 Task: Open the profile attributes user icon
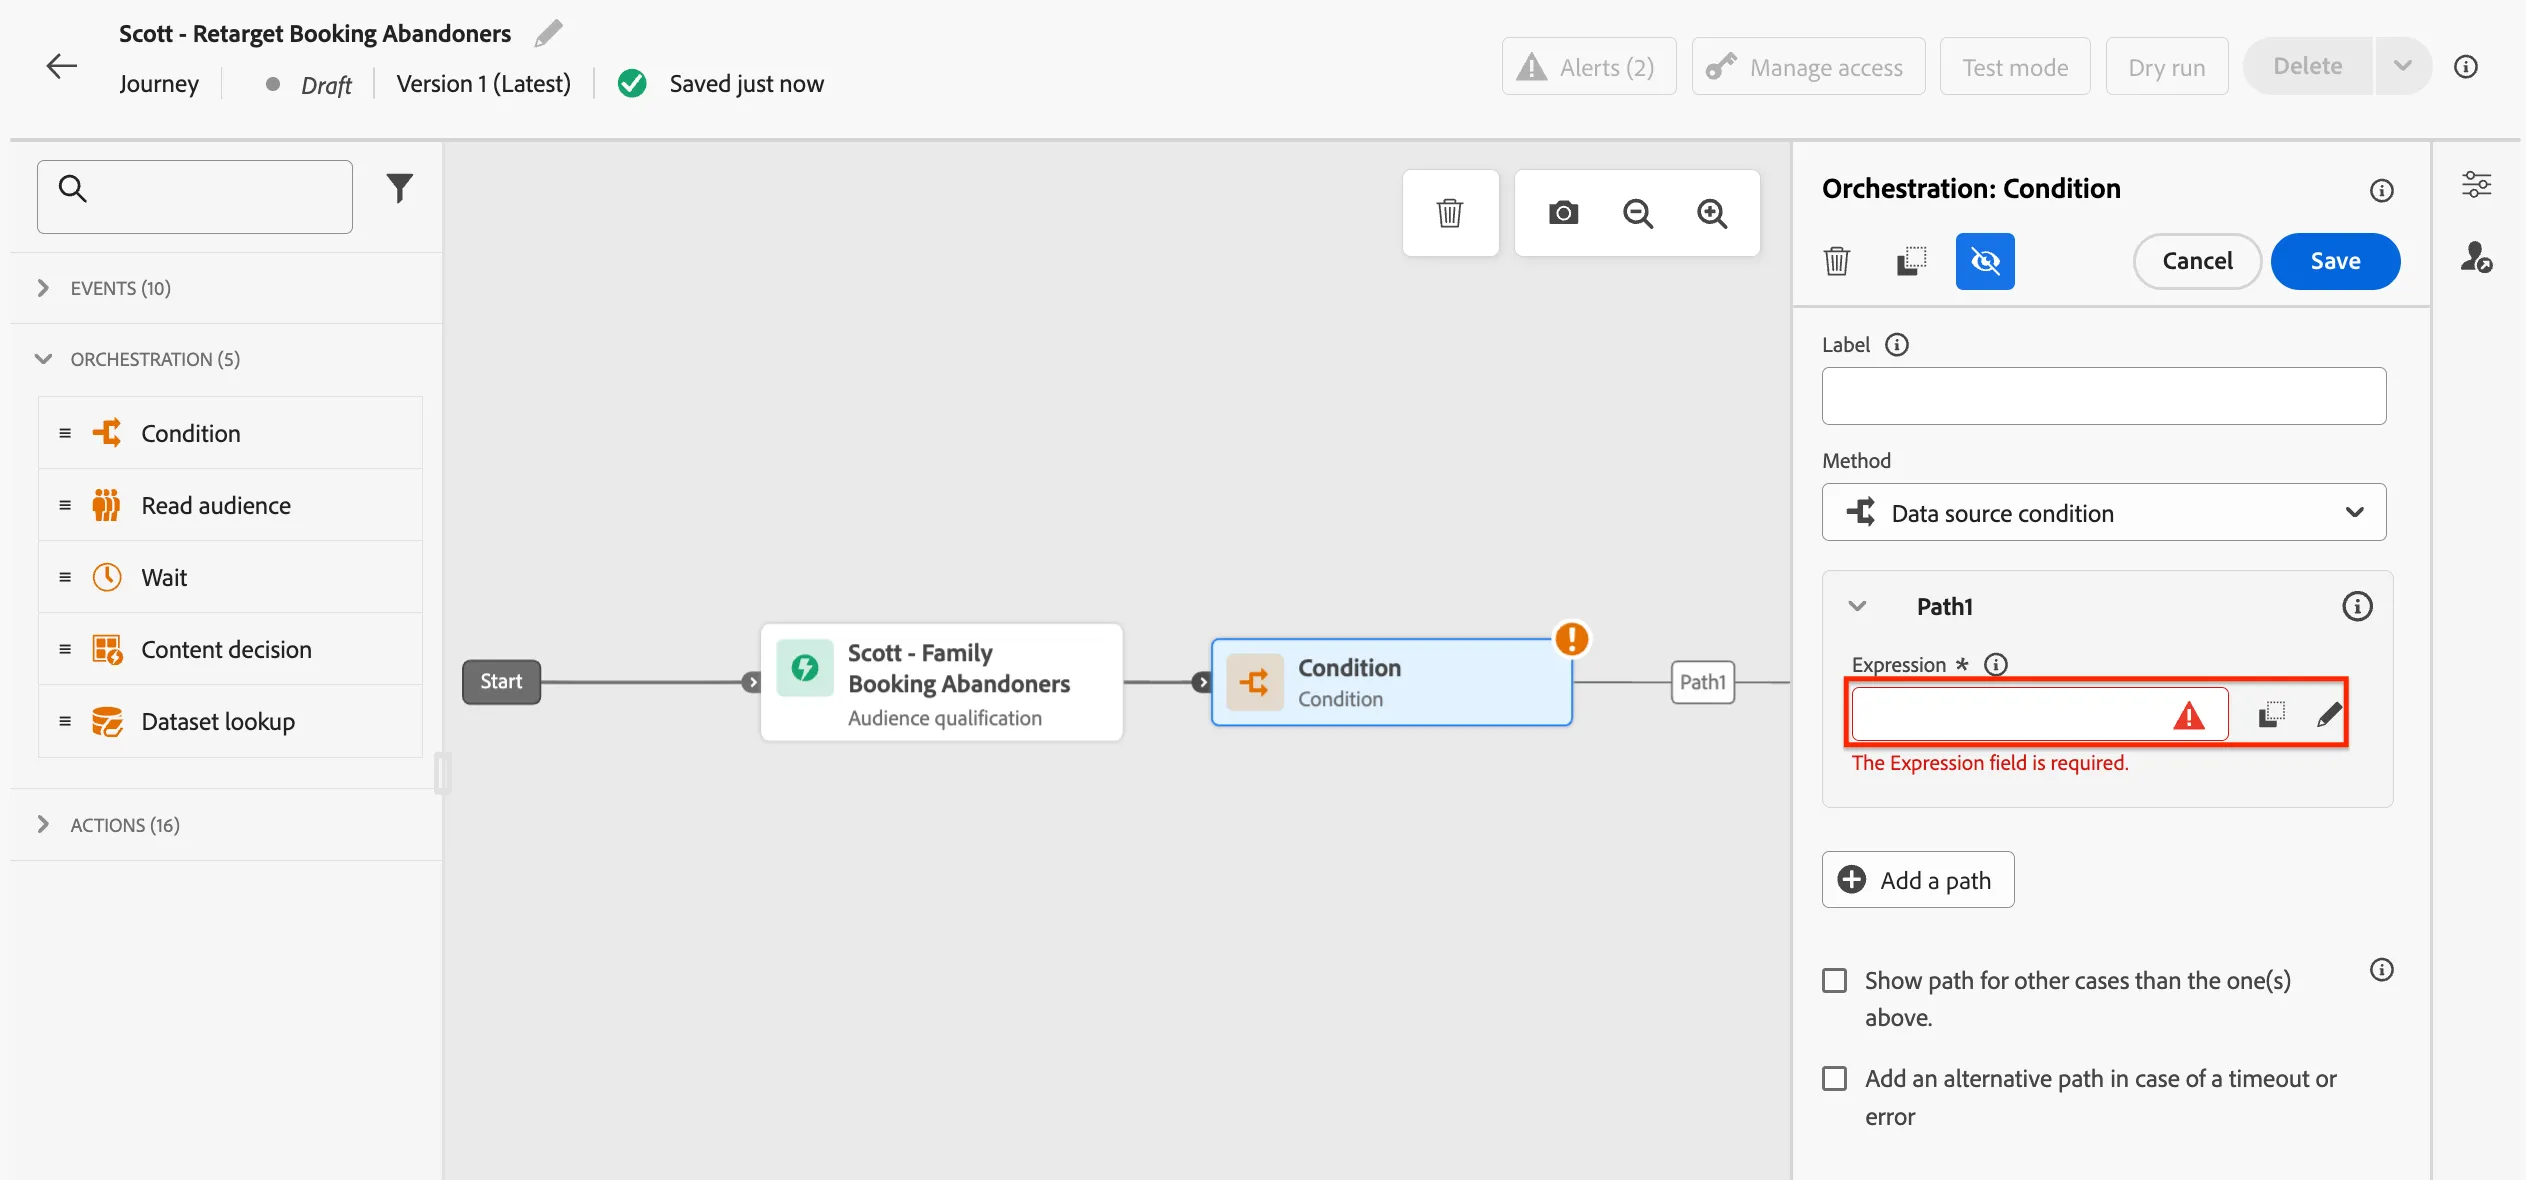(x=2476, y=257)
